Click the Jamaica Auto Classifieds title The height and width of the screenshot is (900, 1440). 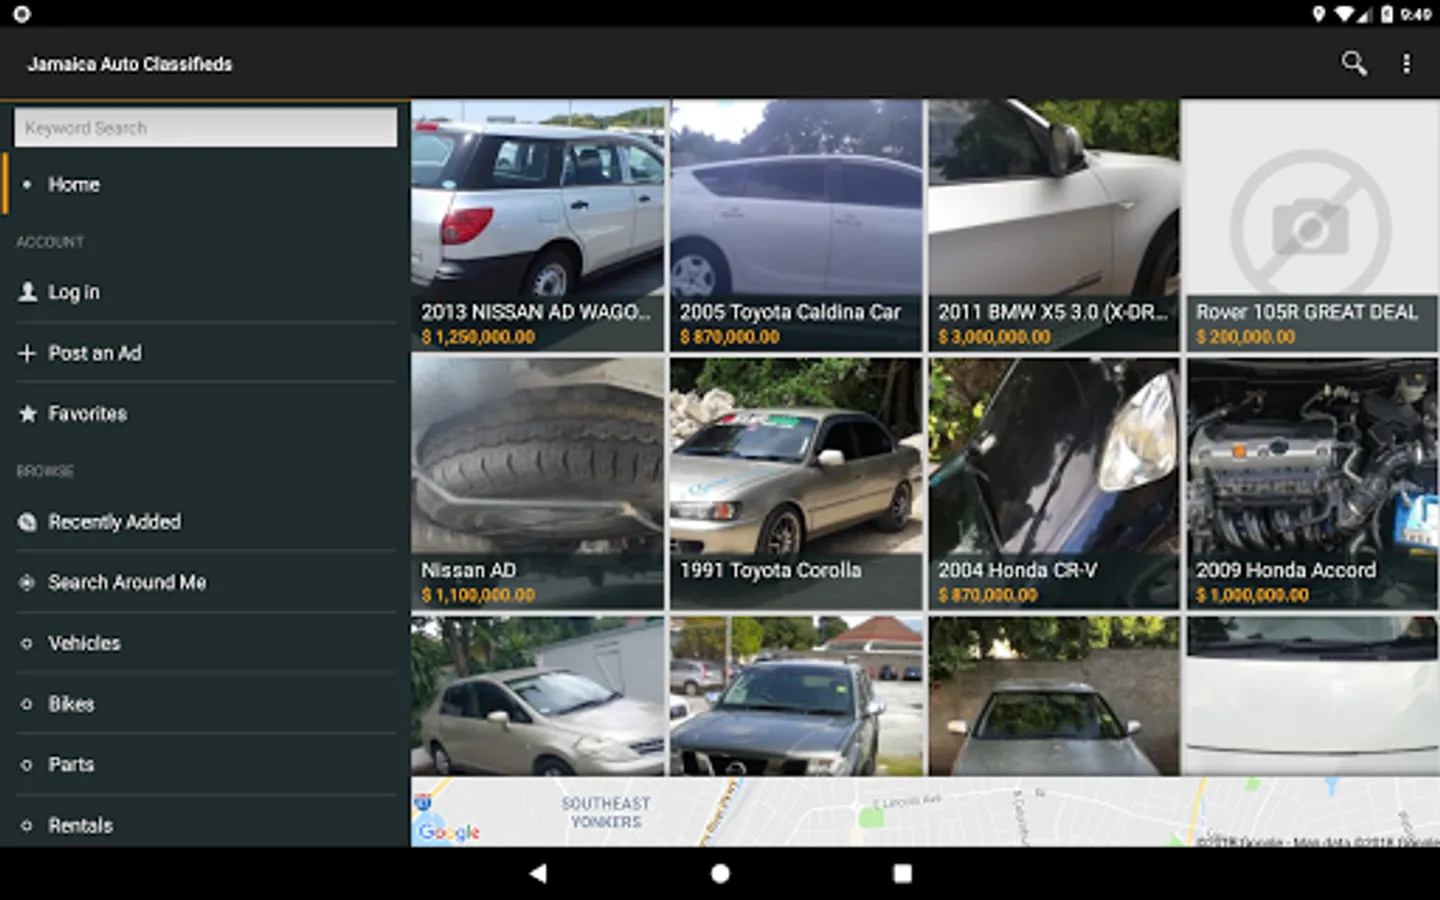coord(130,64)
